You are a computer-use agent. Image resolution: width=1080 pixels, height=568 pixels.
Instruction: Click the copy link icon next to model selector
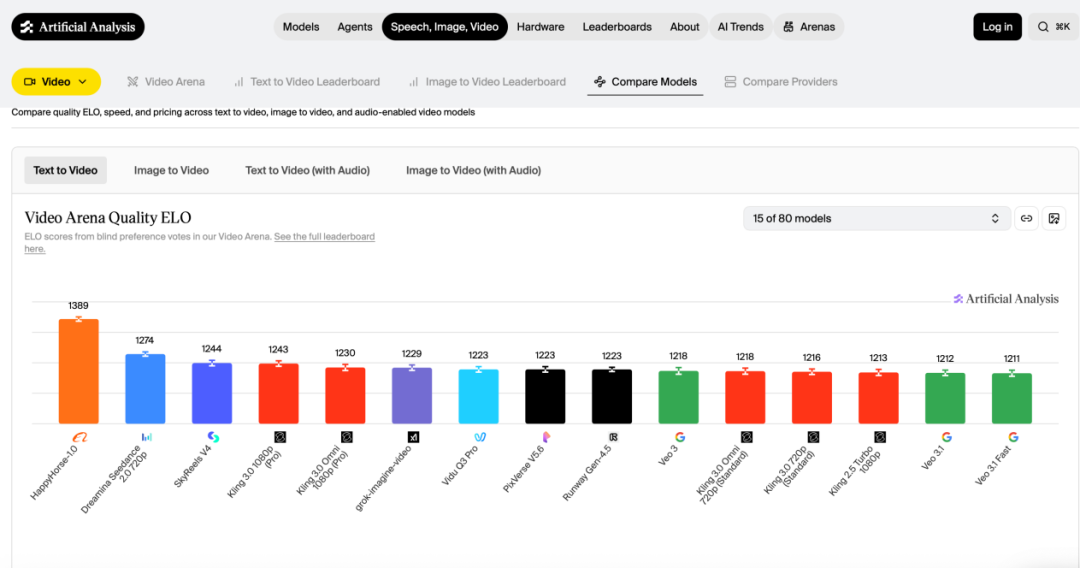point(1026,218)
